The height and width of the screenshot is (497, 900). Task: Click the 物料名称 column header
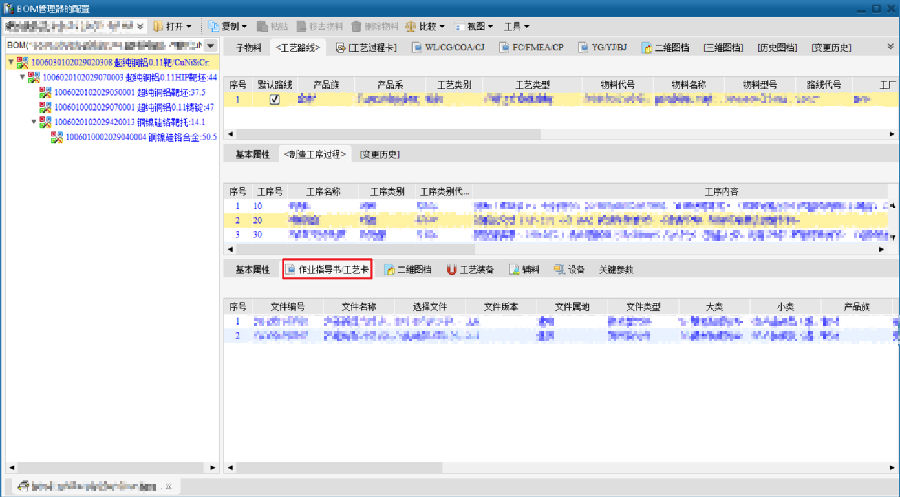pyautogui.click(x=689, y=85)
